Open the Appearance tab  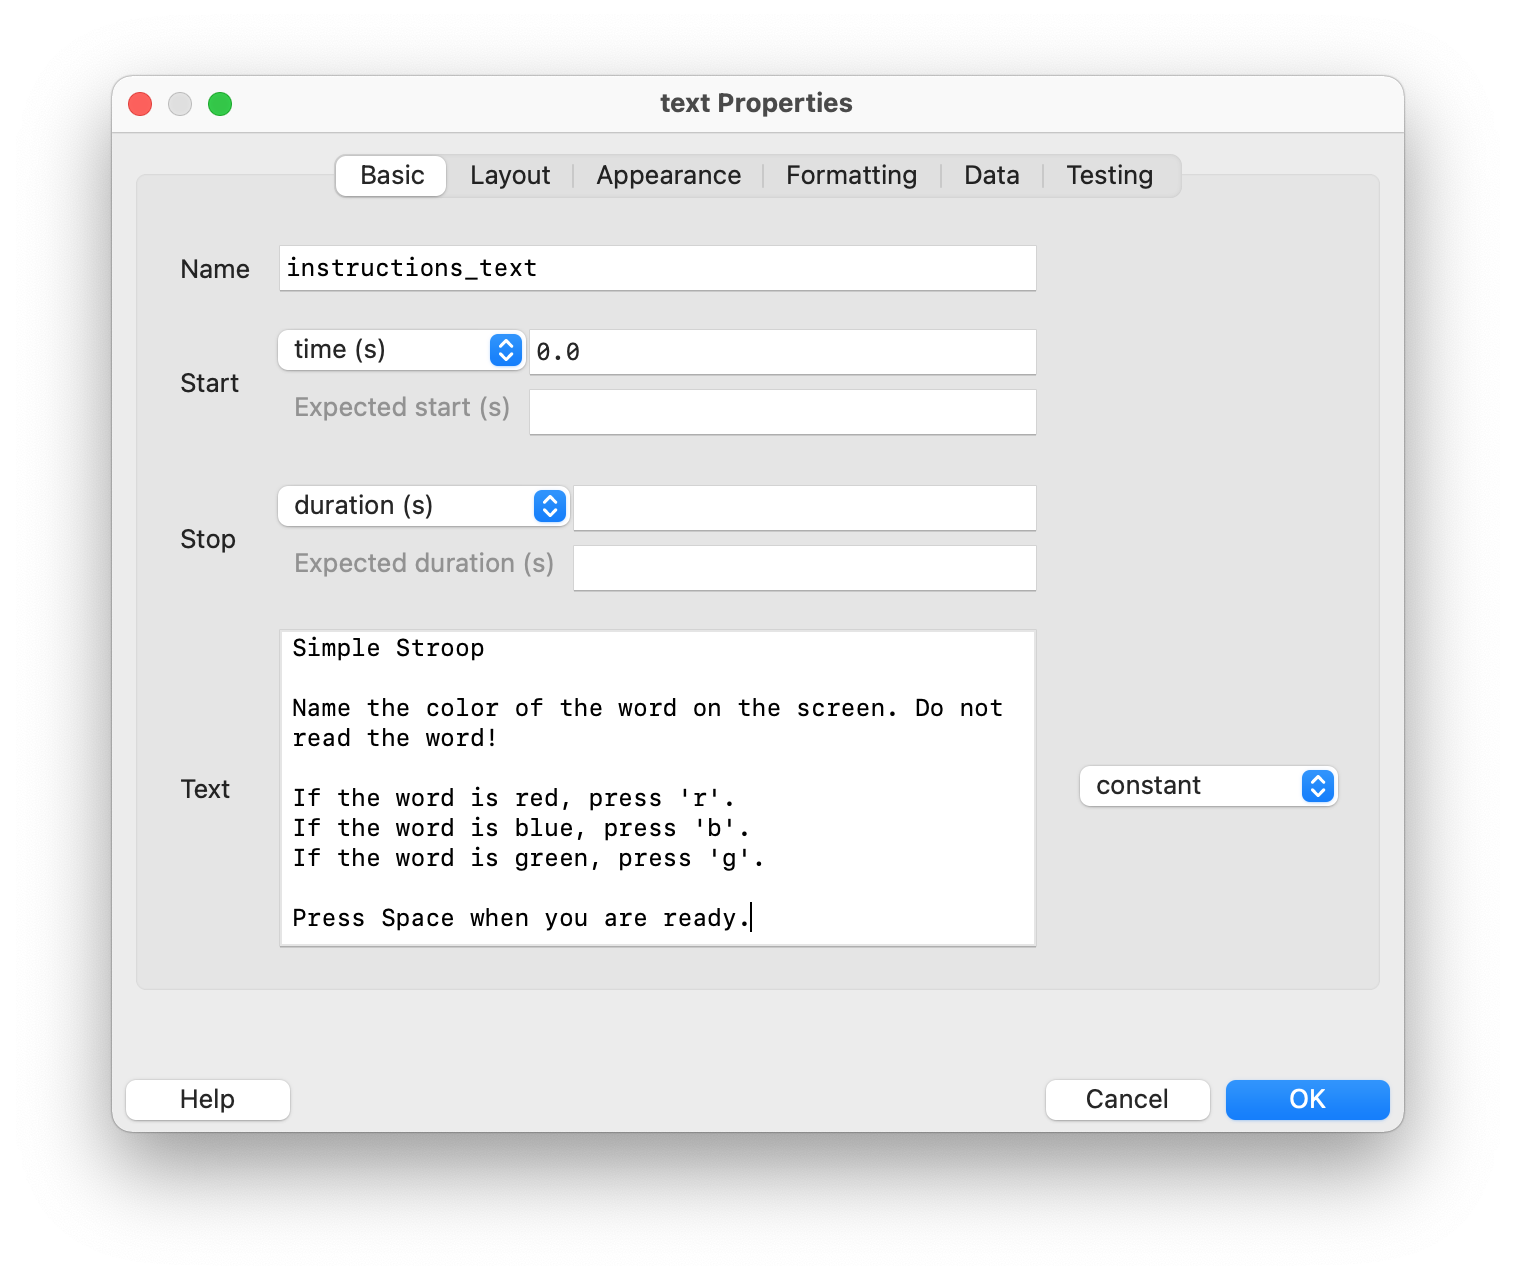point(668,176)
